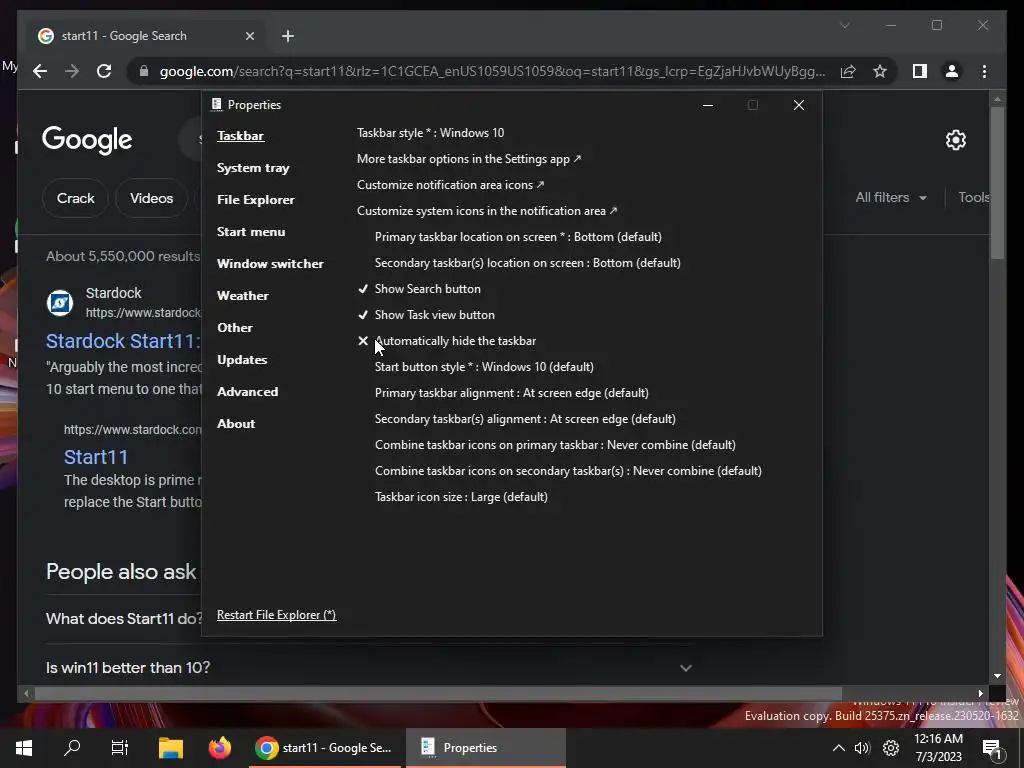Switch to Properties taskbar button
The width and height of the screenshot is (1024, 768).
click(485, 748)
